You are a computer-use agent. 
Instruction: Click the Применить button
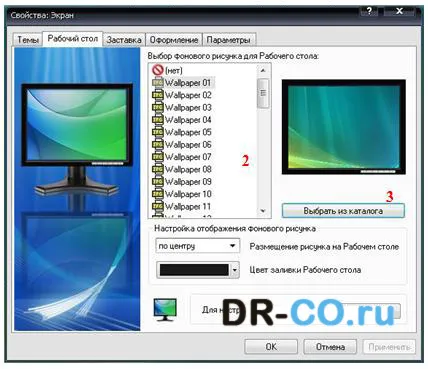pos(389,347)
